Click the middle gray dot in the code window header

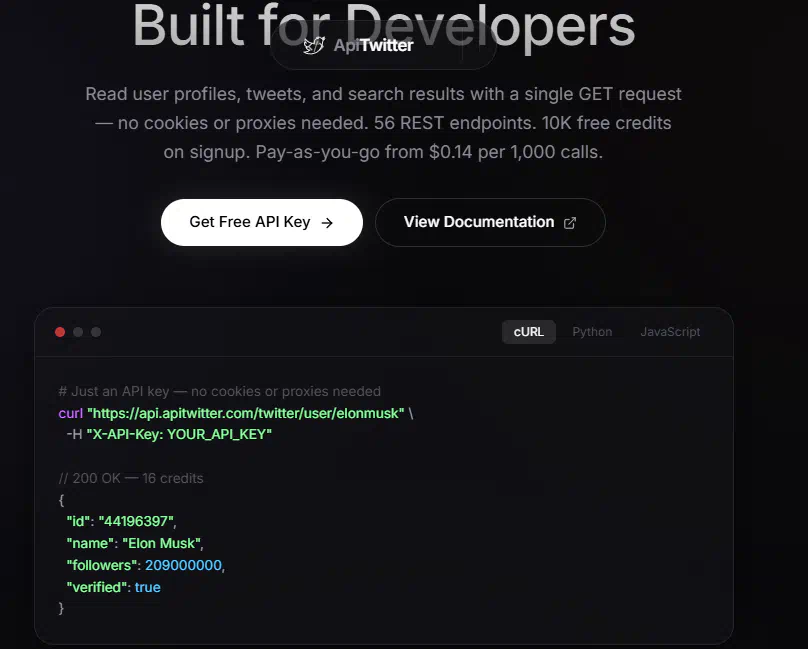78,332
